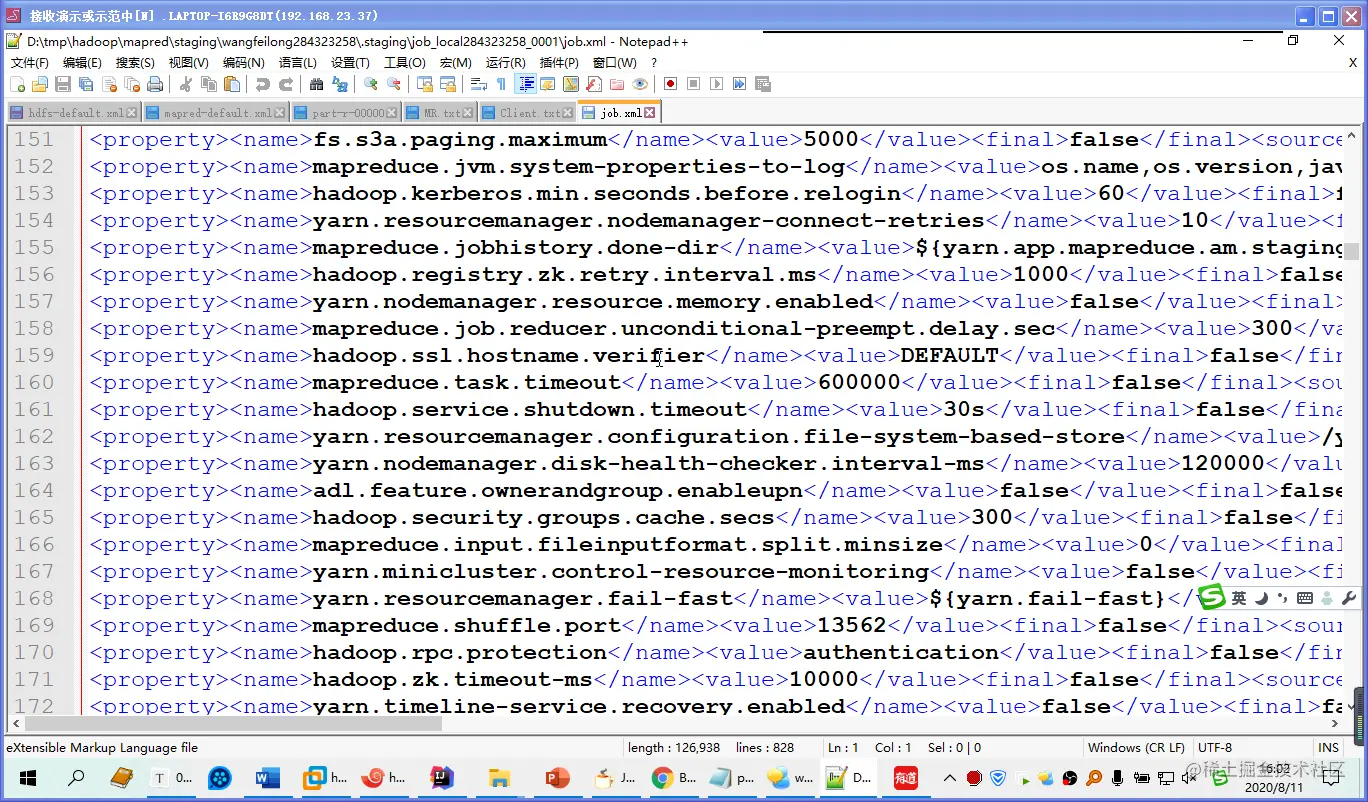Open the 视图(V) menu
This screenshot has height=802, width=1368.
188,63
